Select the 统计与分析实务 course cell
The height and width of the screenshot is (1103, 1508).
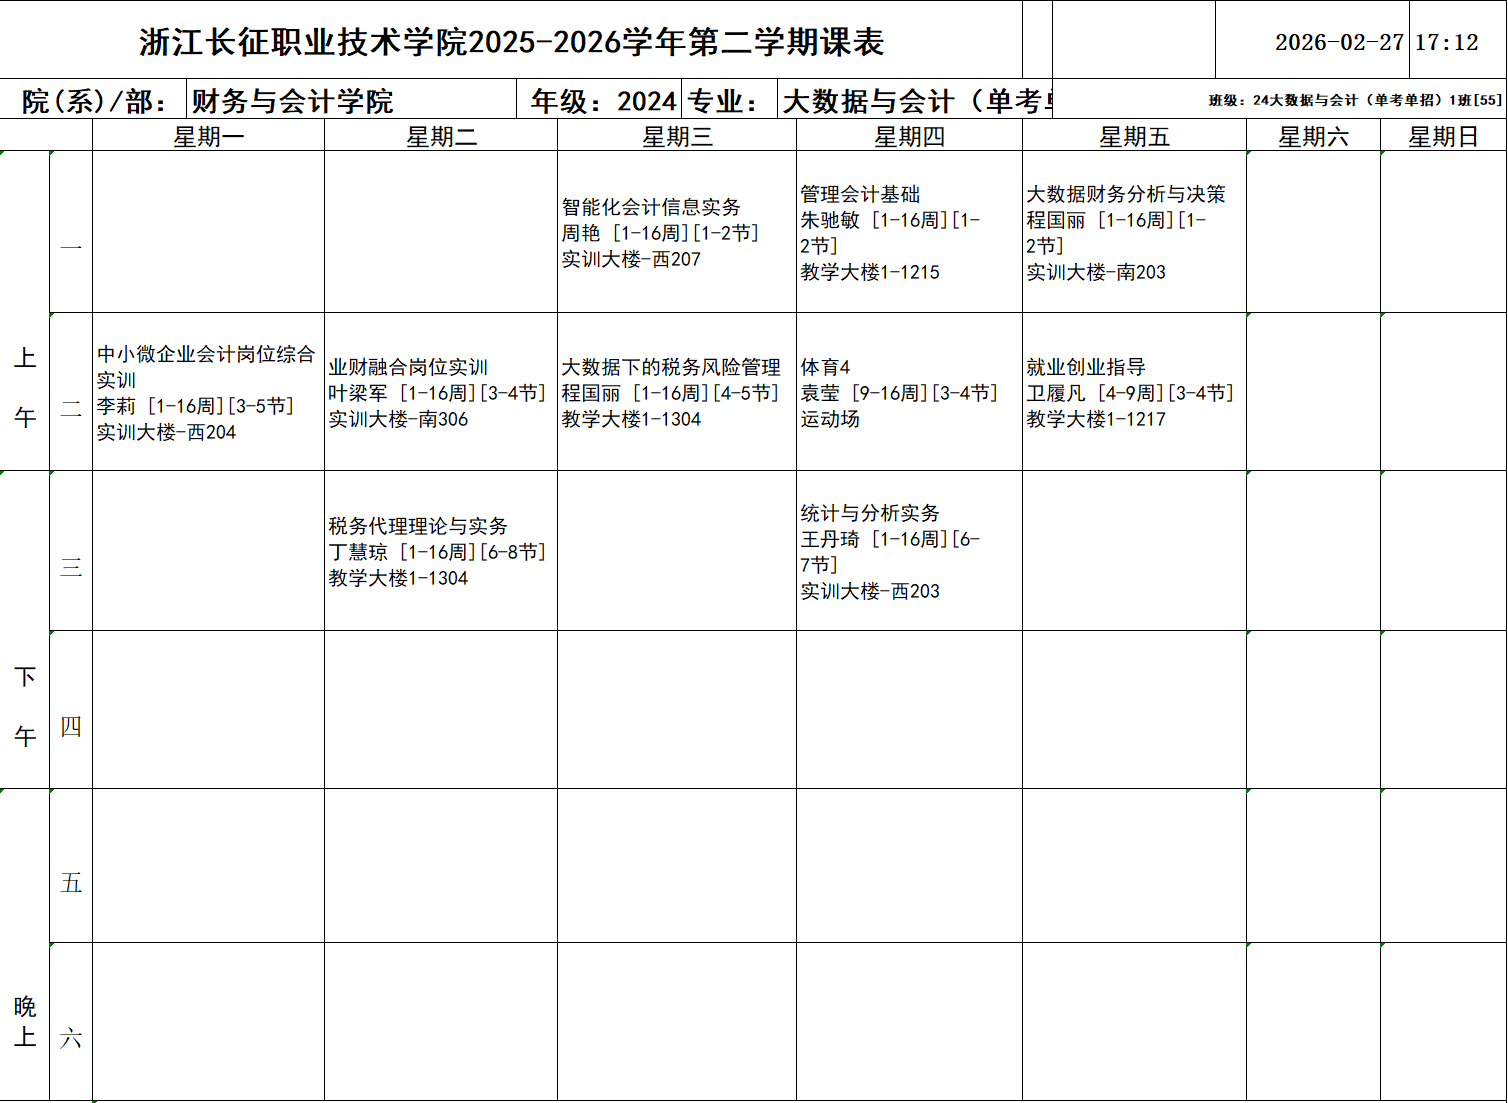[x=908, y=552]
